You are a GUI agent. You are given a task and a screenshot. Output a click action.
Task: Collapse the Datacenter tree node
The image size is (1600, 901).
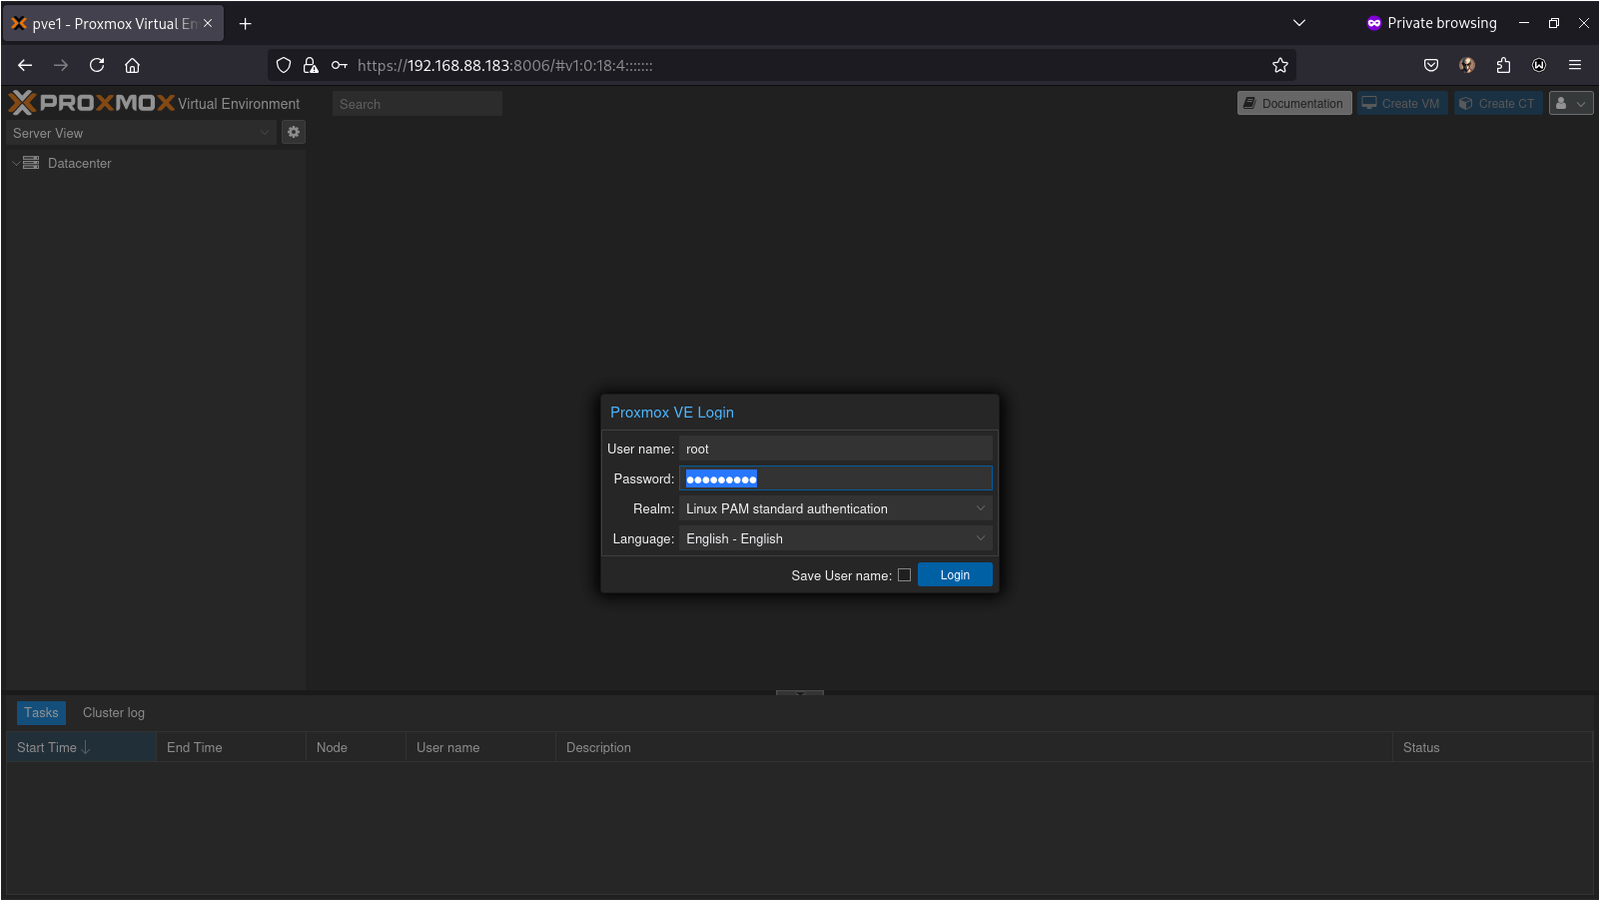coord(16,163)
